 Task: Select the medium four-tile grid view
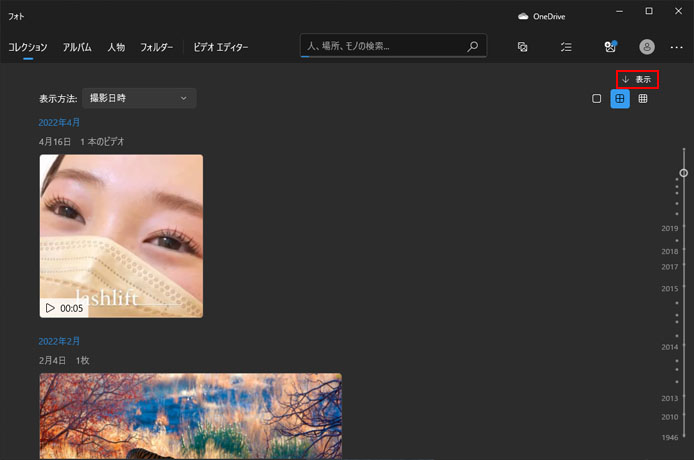620,99
